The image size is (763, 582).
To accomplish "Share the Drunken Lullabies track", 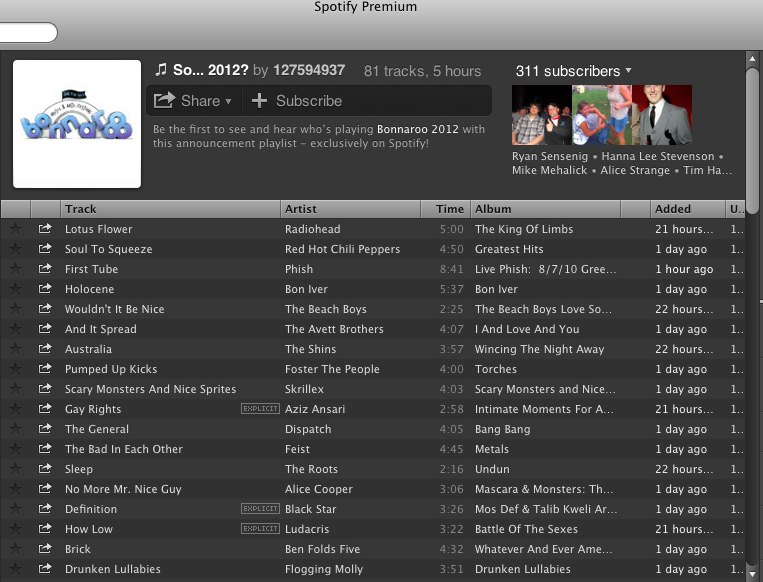I will 45,568.
